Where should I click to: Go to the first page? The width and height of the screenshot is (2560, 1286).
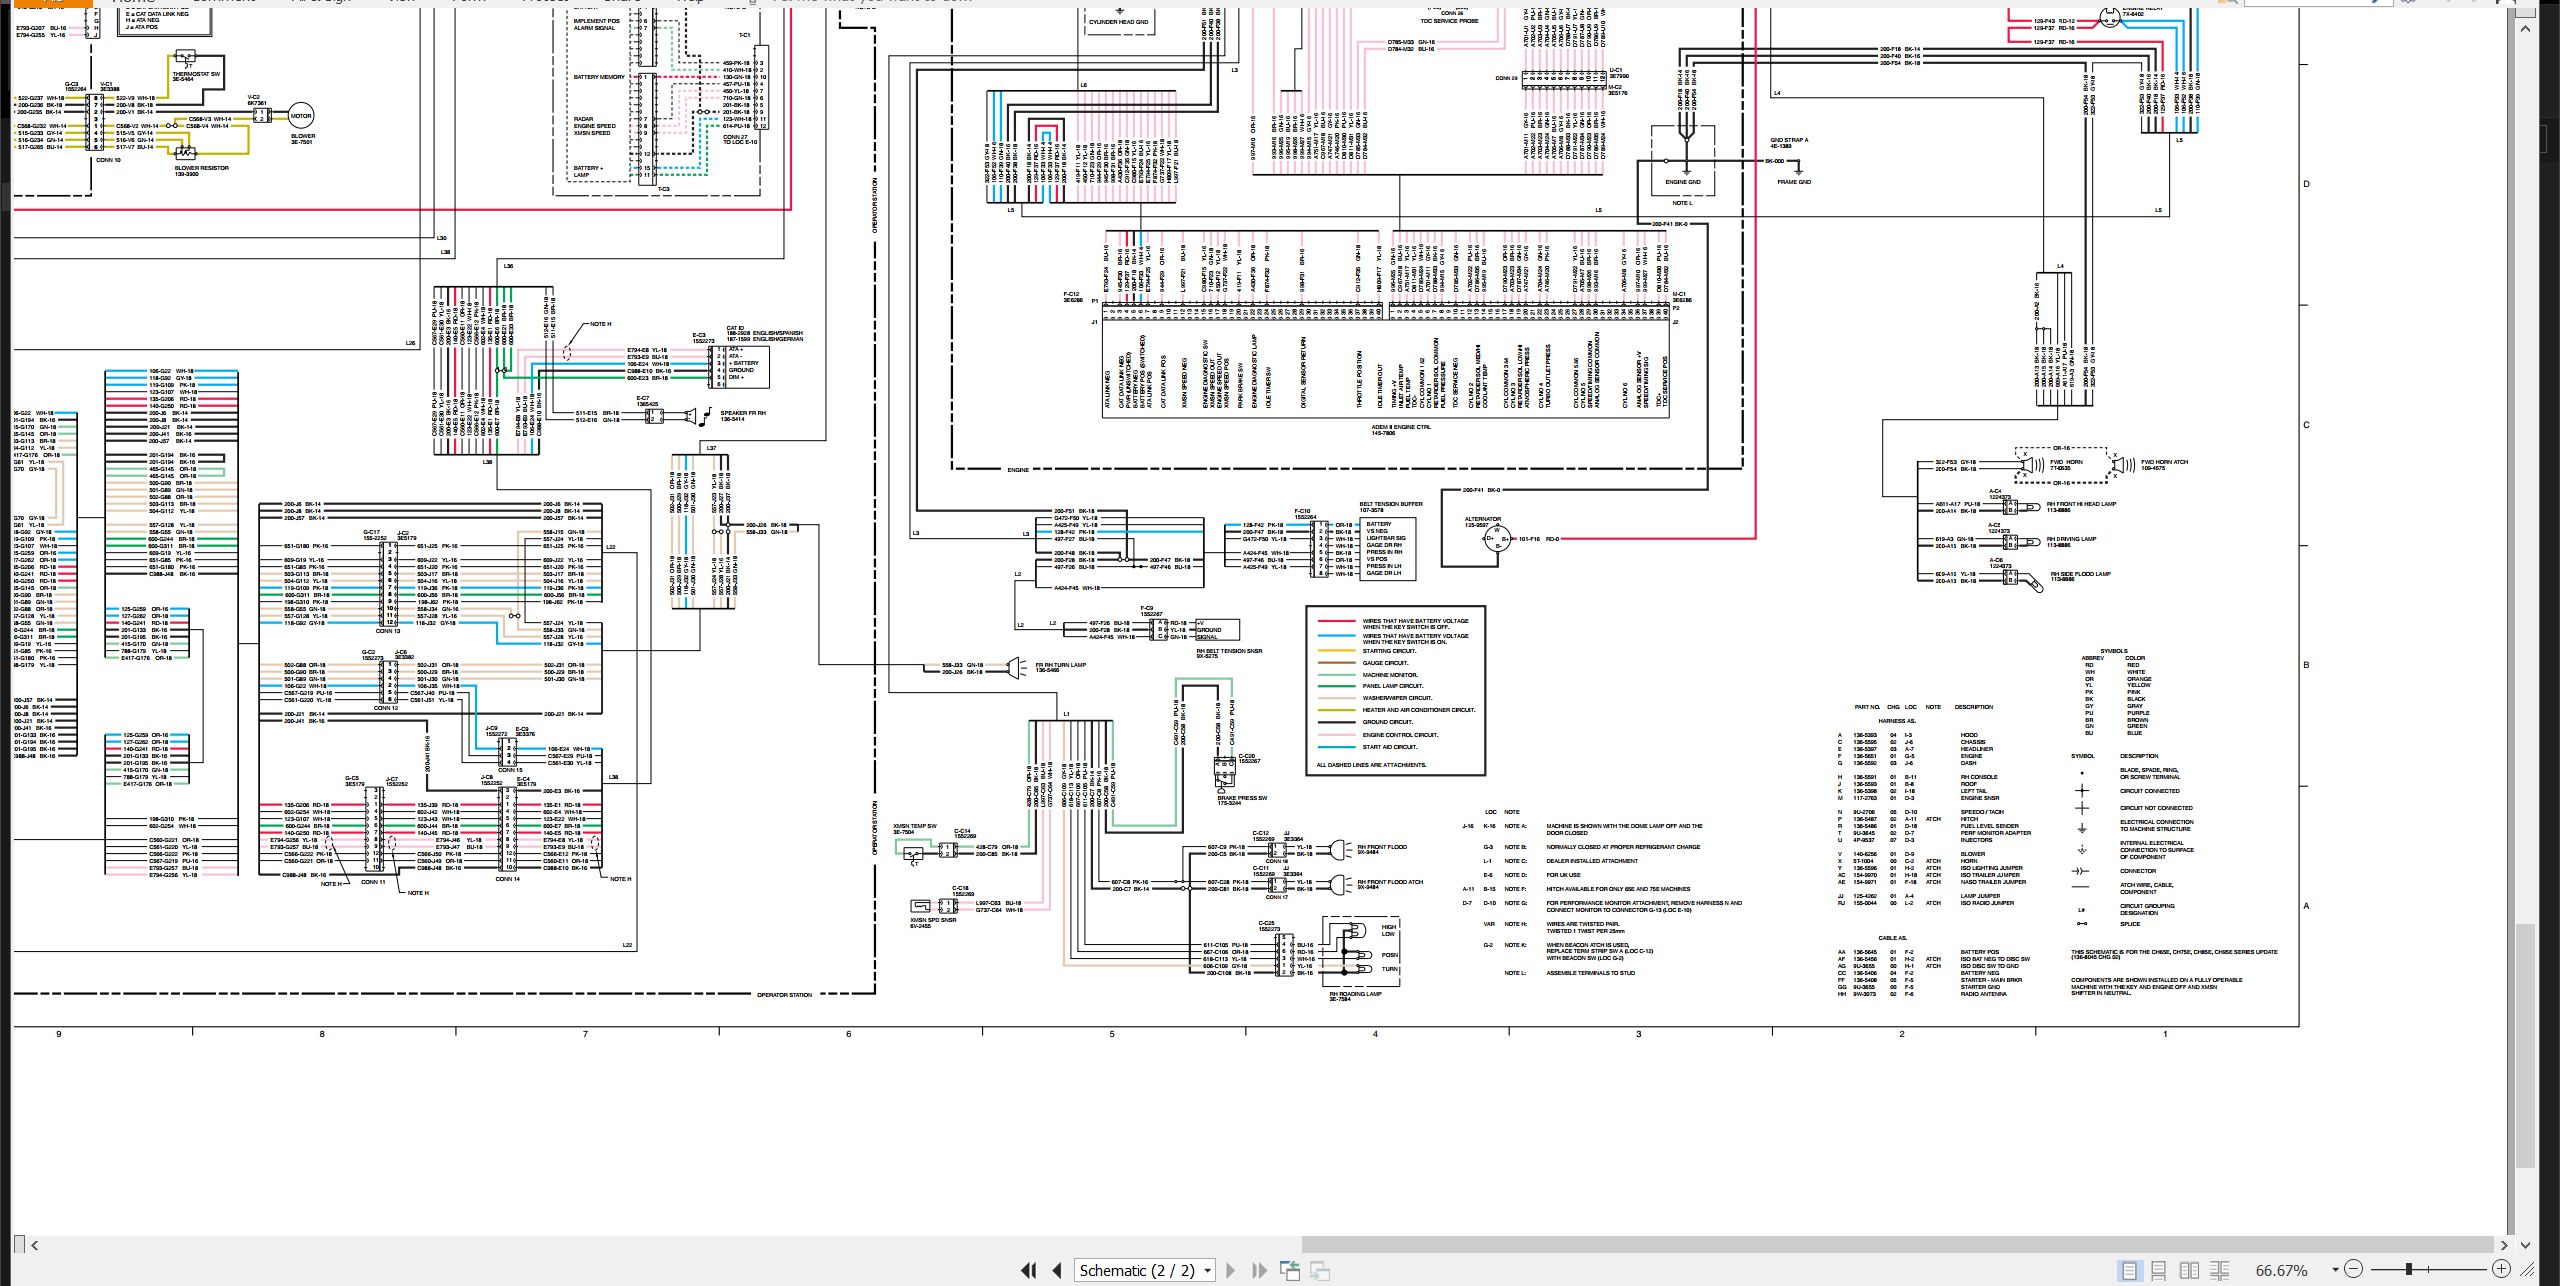pos(1028,1270)
